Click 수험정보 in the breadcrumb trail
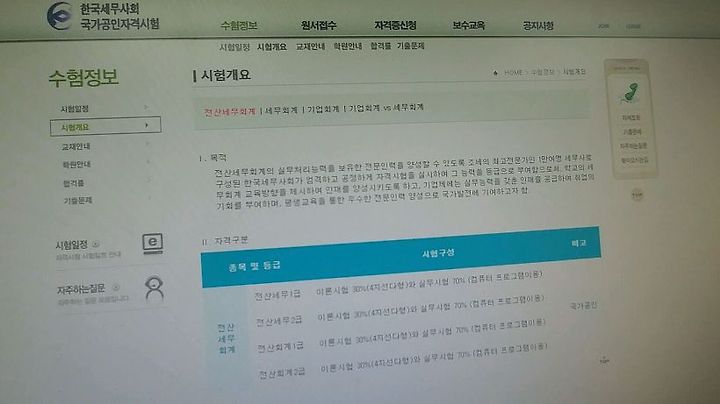720x404 pixels. [x=542, y=72]
